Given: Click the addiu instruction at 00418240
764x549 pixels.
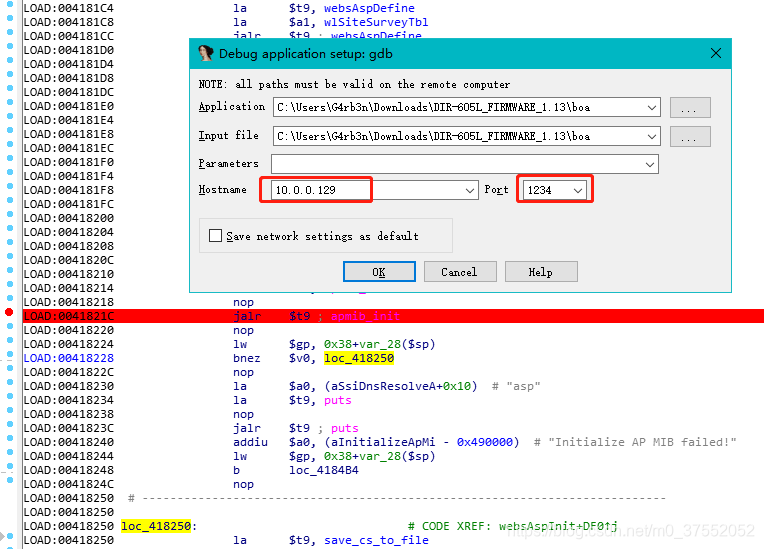Looking at the screenshot, I should click(250, 442).
